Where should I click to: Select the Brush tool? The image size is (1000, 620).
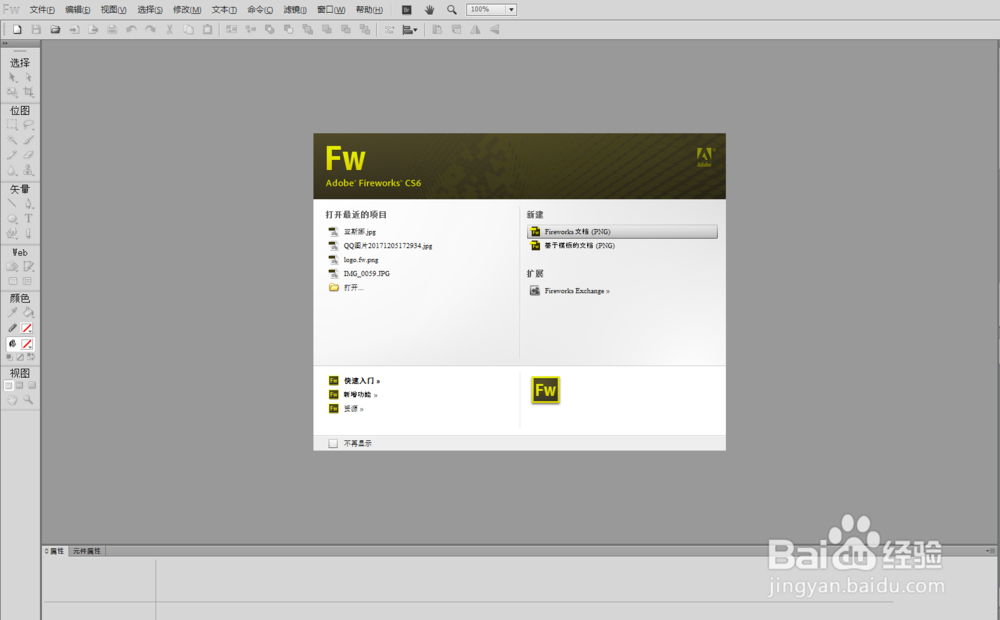28,140
